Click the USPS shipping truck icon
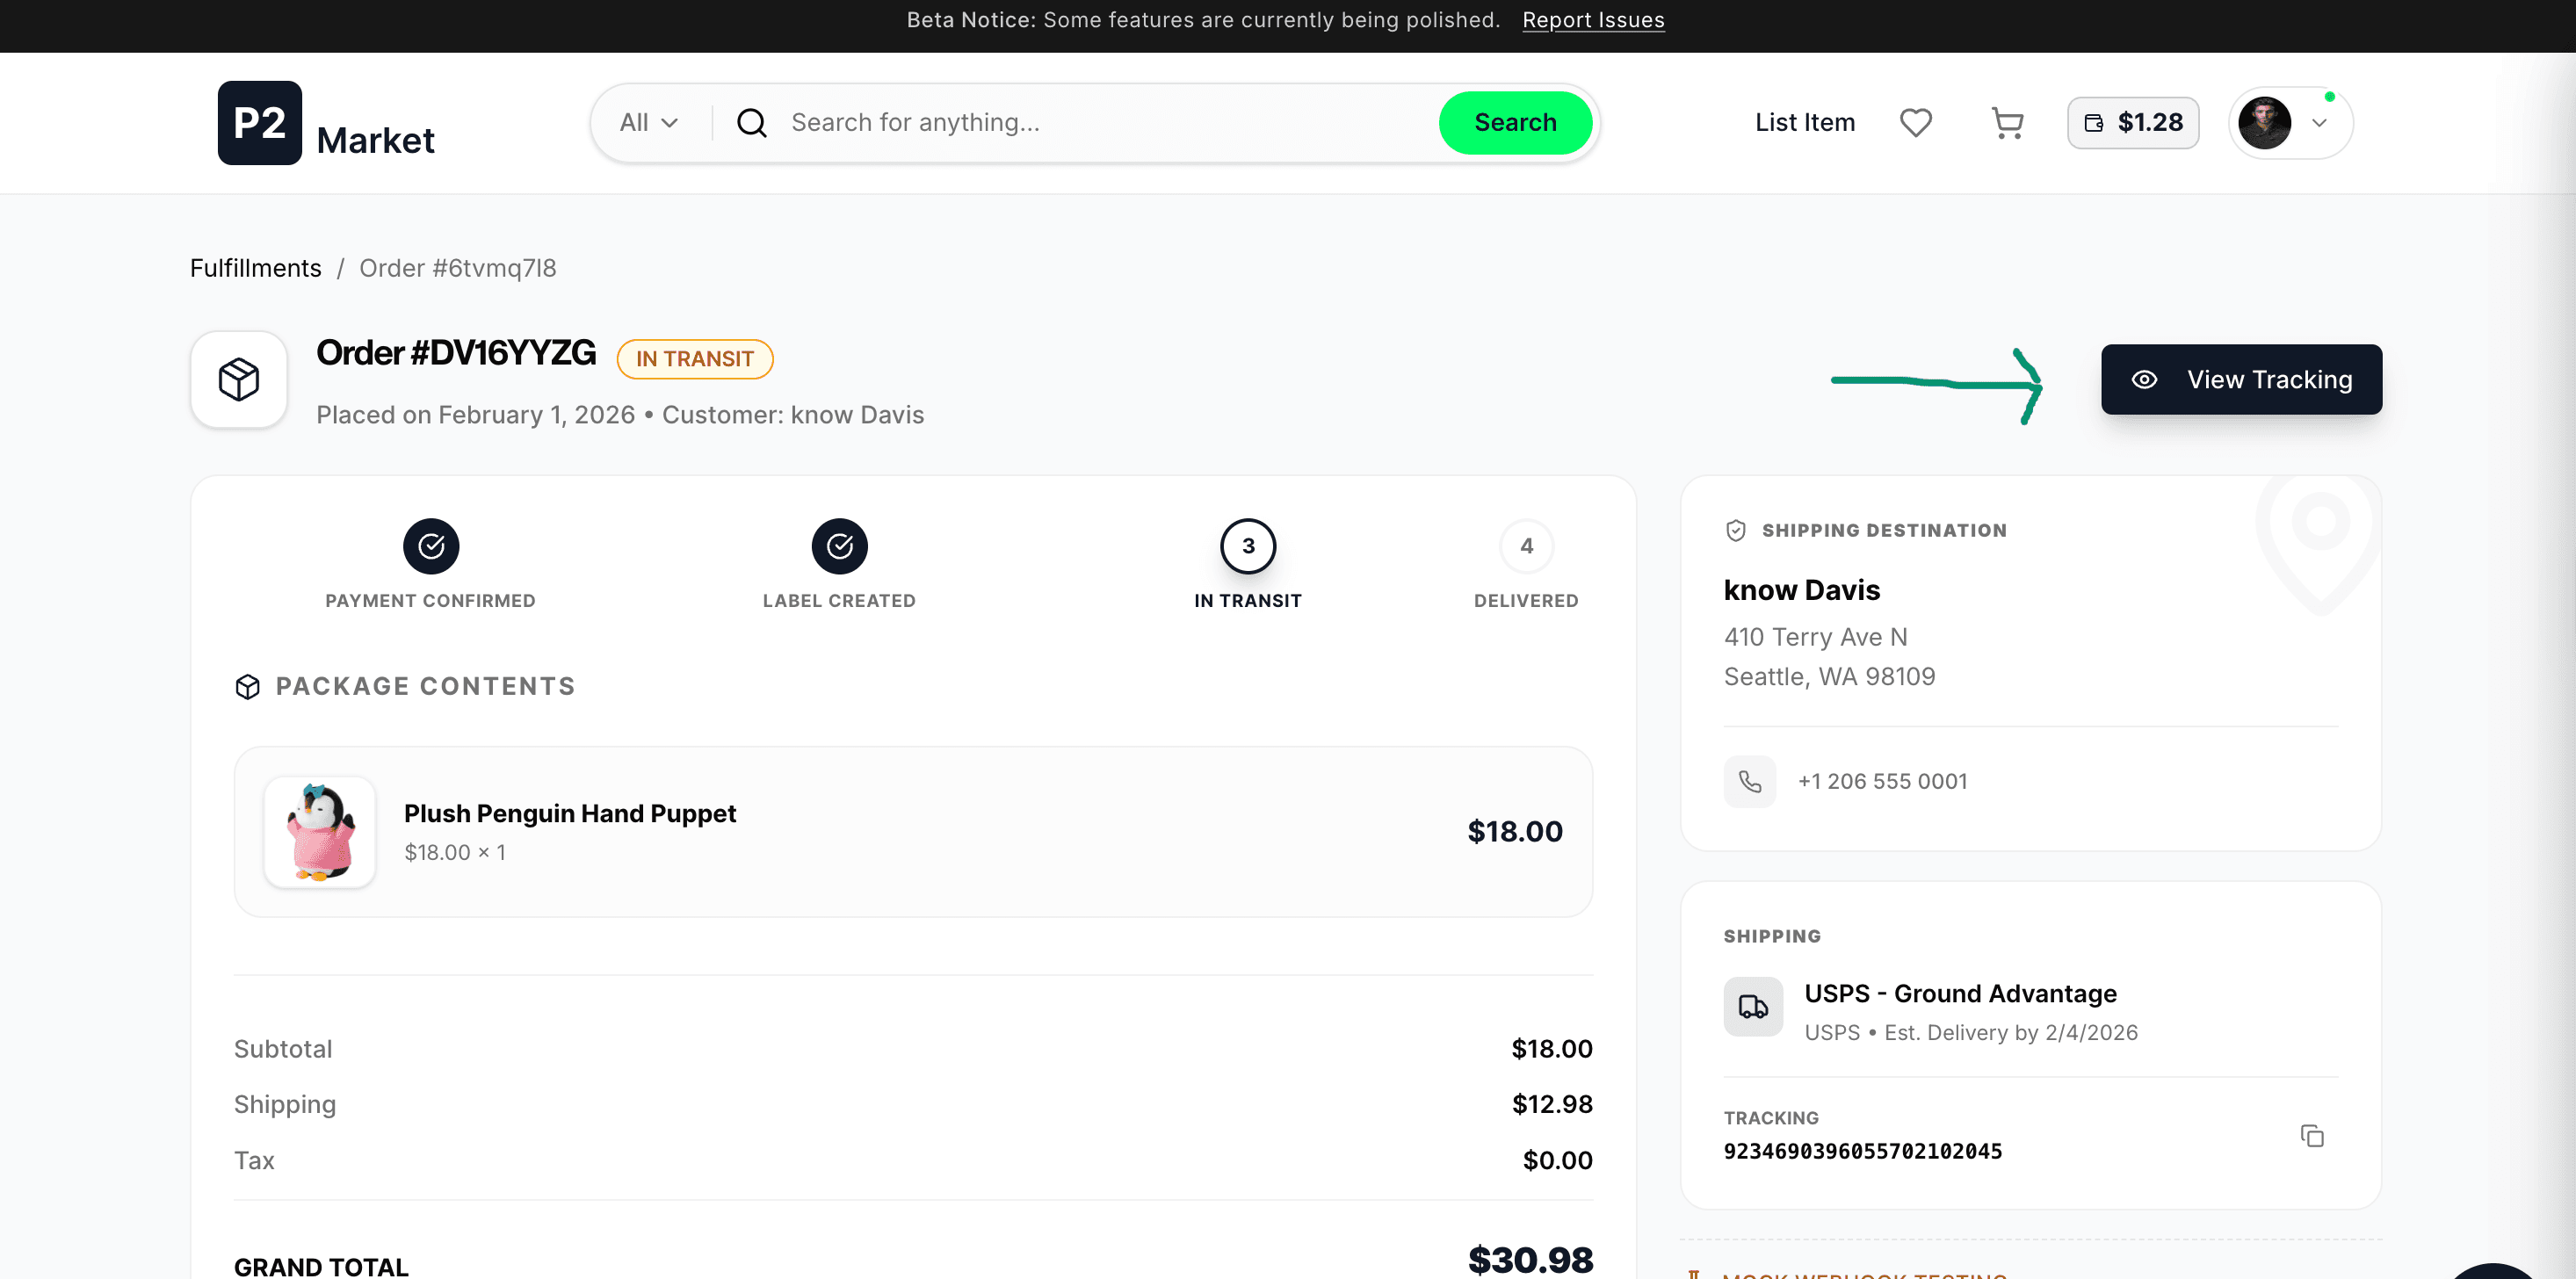The width and height of the screenshot is (2576, 1279). [x=1752, y=1006]
